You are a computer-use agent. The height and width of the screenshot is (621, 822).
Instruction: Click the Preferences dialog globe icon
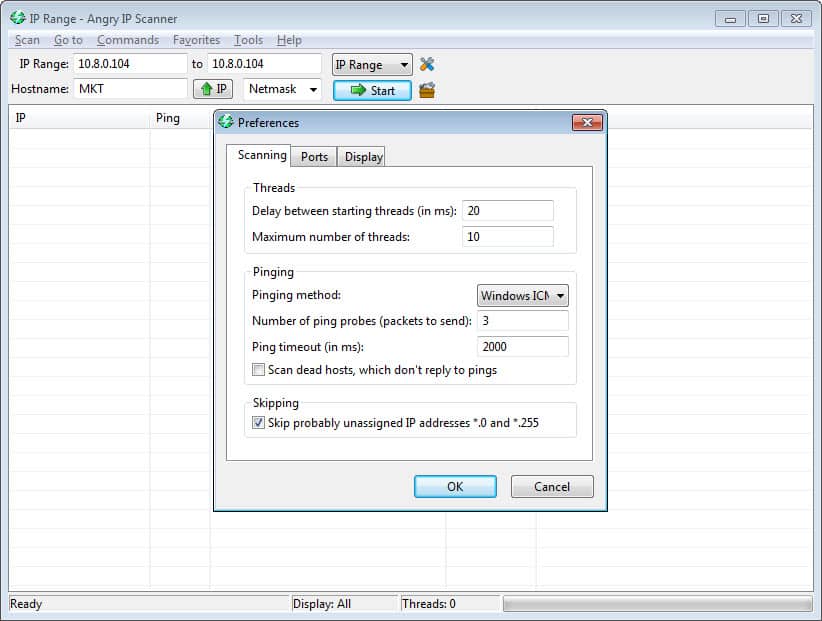point(226,122)
